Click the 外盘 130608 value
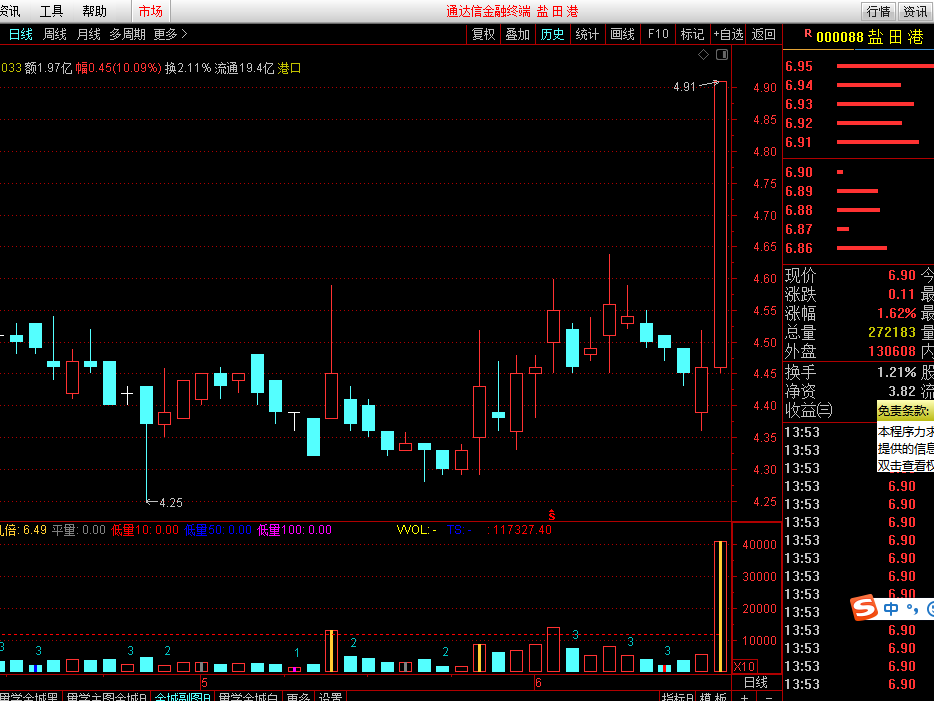 click(892, 351)
